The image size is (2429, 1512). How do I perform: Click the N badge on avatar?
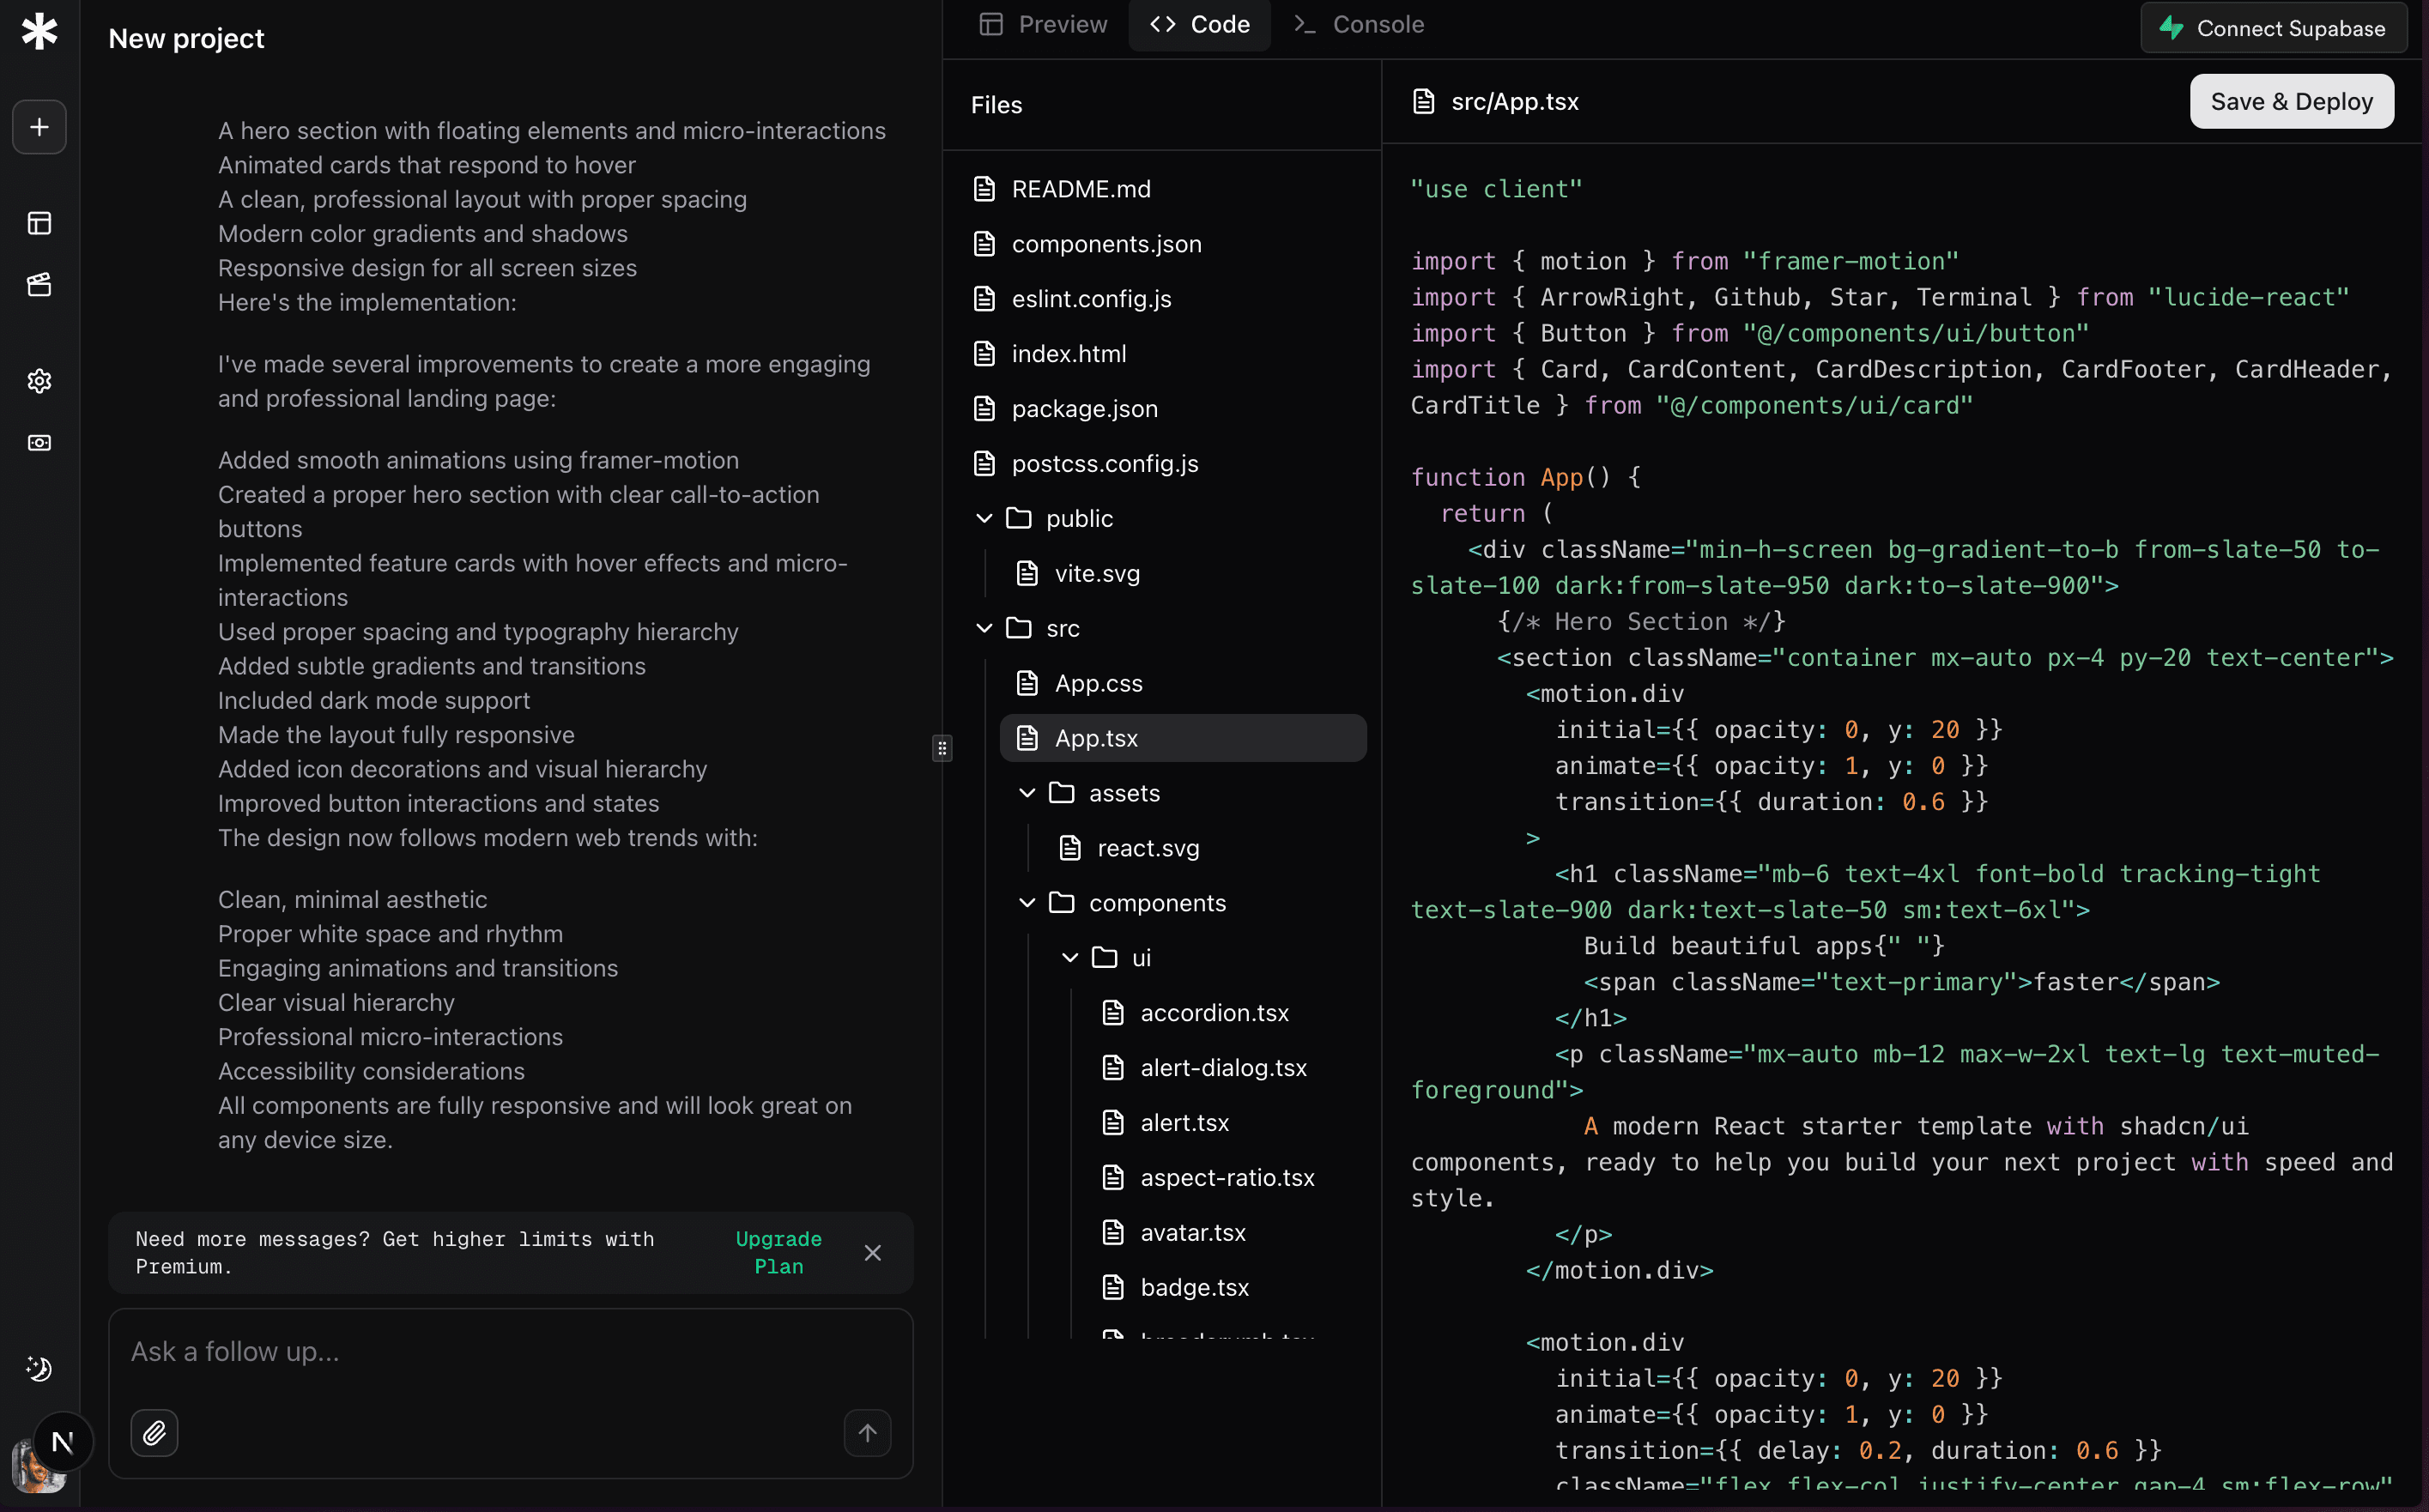pos(63,1441)
